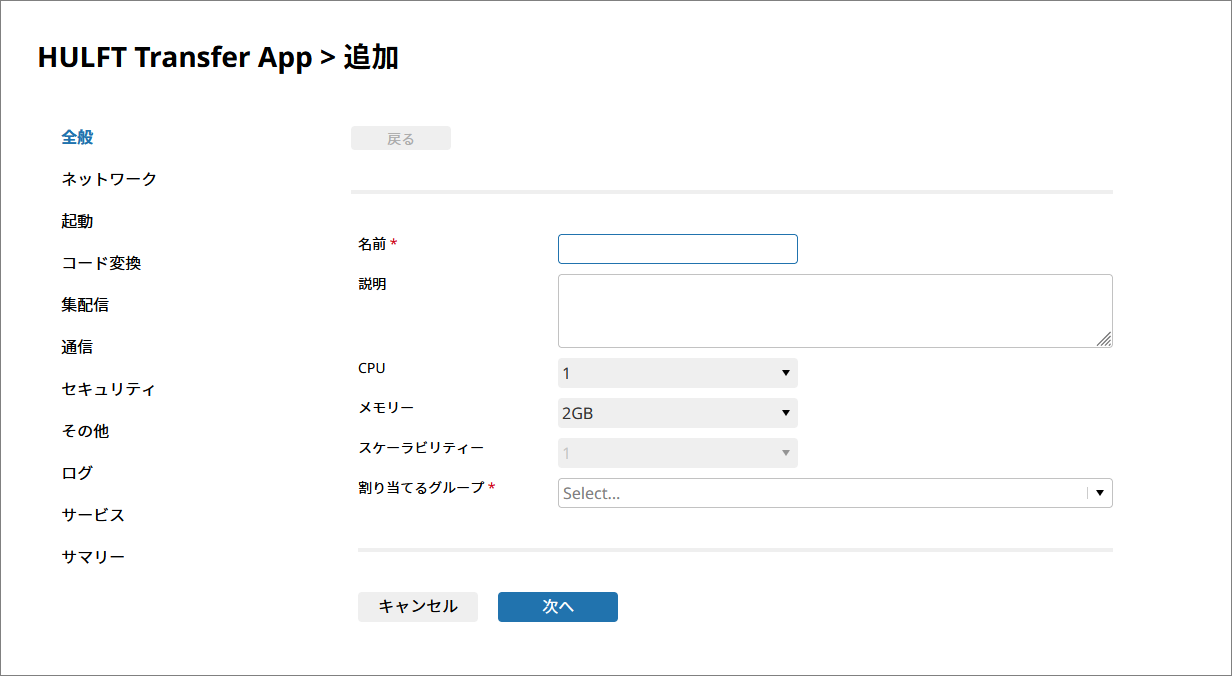This screenshot has width=1232, height=676.
Task: Click inside the 説明 text area
Action: point(834,311)
